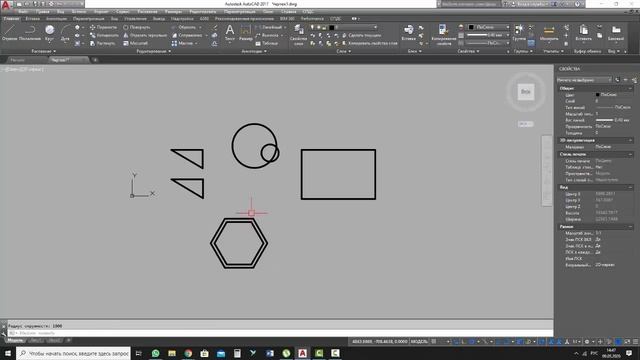Click the Stretch (Растянуть) tool
Screen dimensions: 640x360
pos(102,43)
